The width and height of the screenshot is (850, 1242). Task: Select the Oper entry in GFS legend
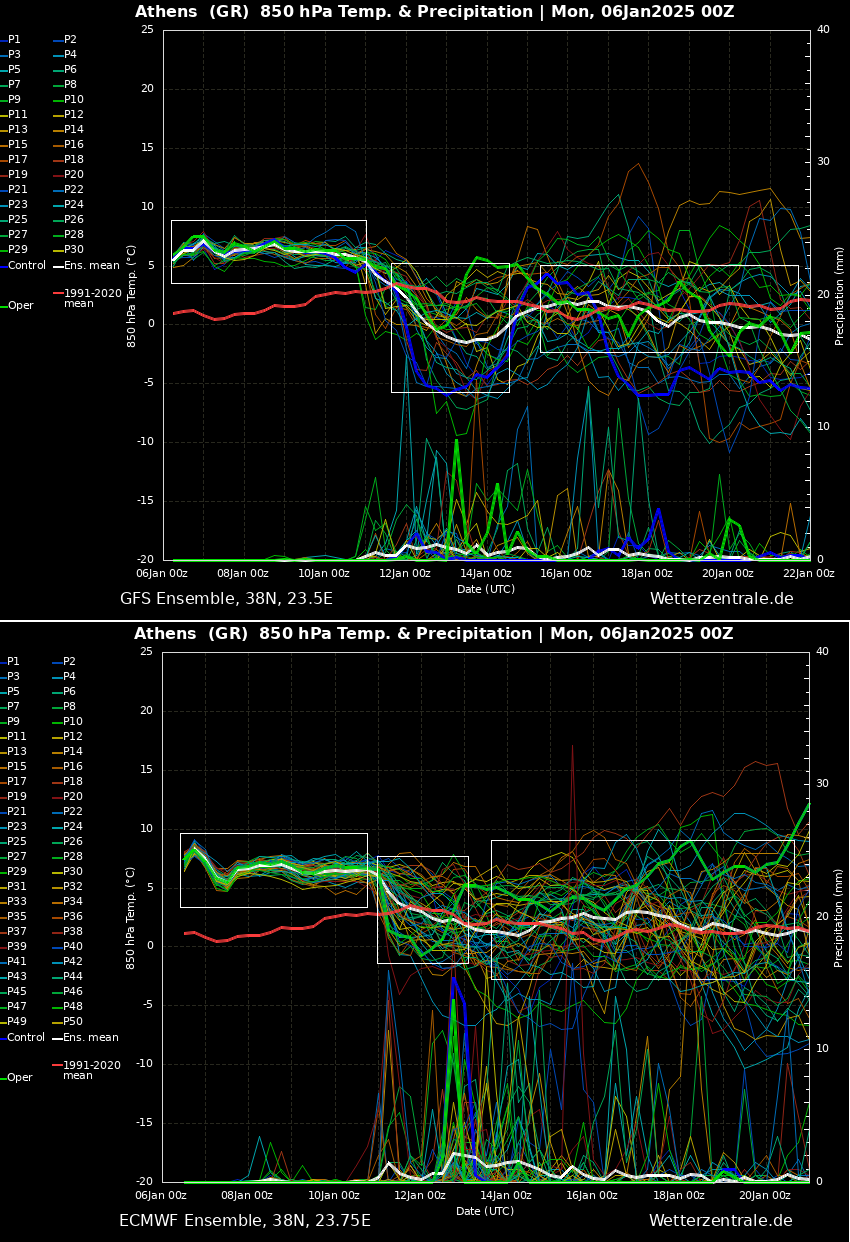(20, 306)
